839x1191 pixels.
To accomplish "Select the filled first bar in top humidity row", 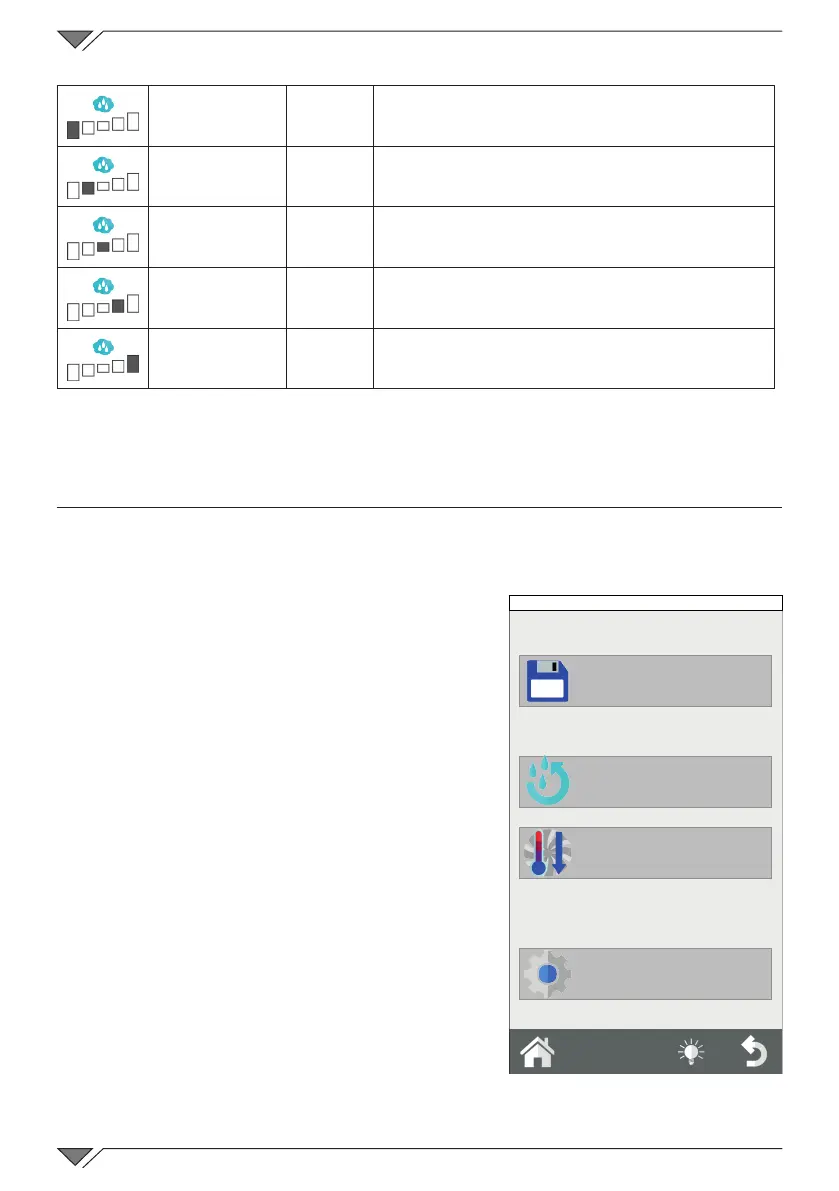I will (73, 128).
